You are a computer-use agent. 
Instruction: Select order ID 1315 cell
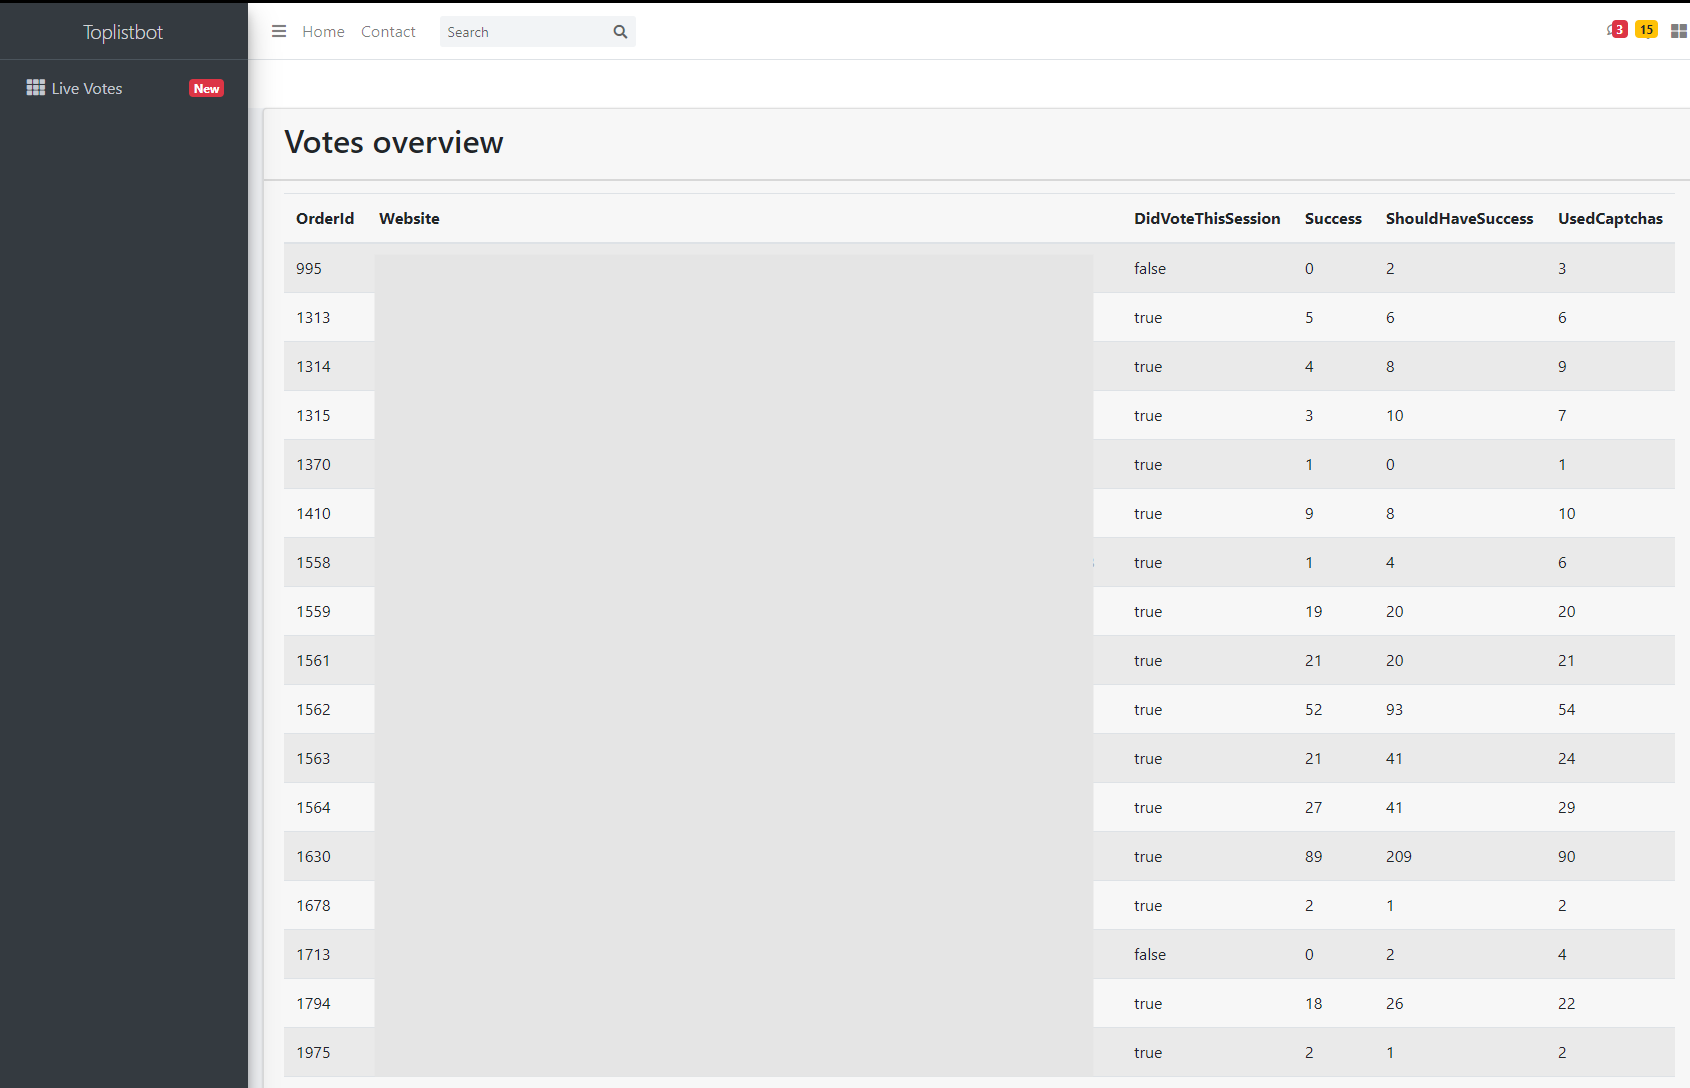click(x=313, y=416)
